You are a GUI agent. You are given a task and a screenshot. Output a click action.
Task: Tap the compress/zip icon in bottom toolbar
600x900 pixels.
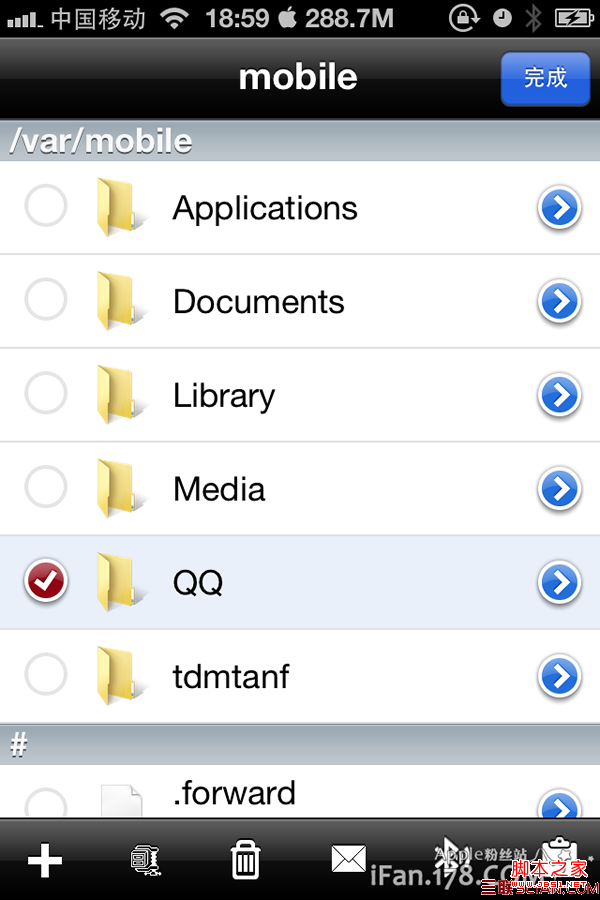click(145, 860)
